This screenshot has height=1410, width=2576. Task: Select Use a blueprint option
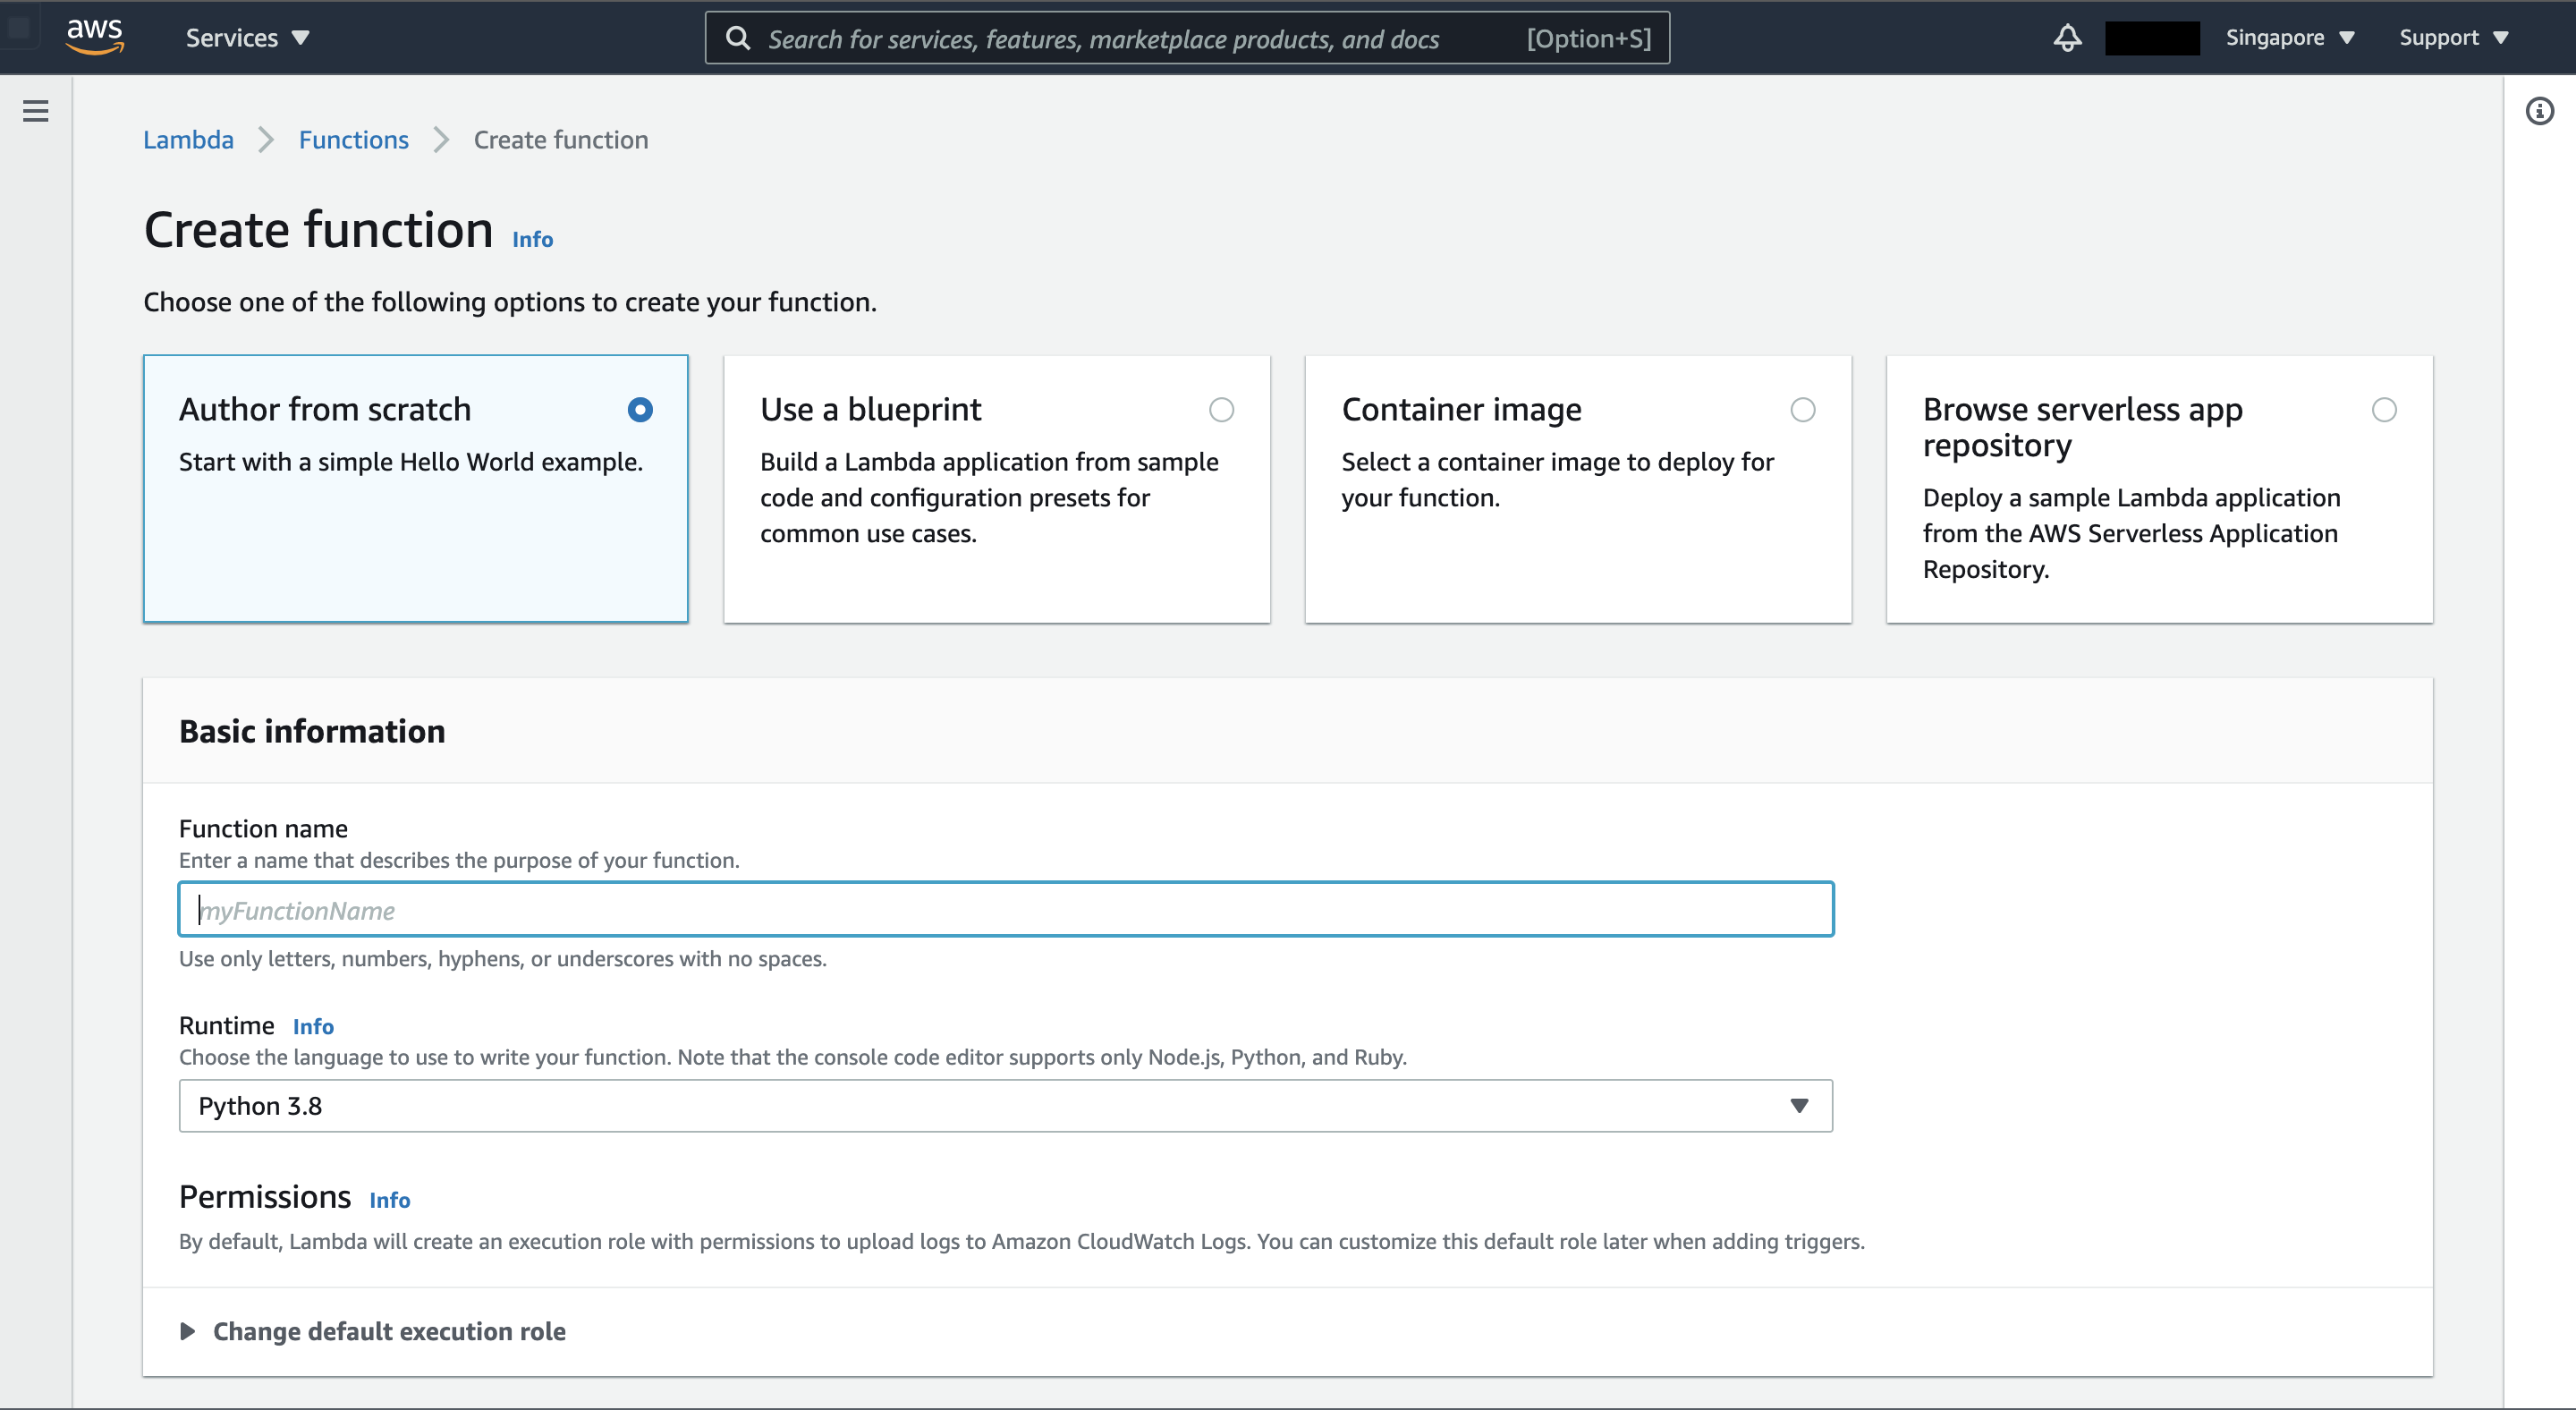coord(1221,410)
